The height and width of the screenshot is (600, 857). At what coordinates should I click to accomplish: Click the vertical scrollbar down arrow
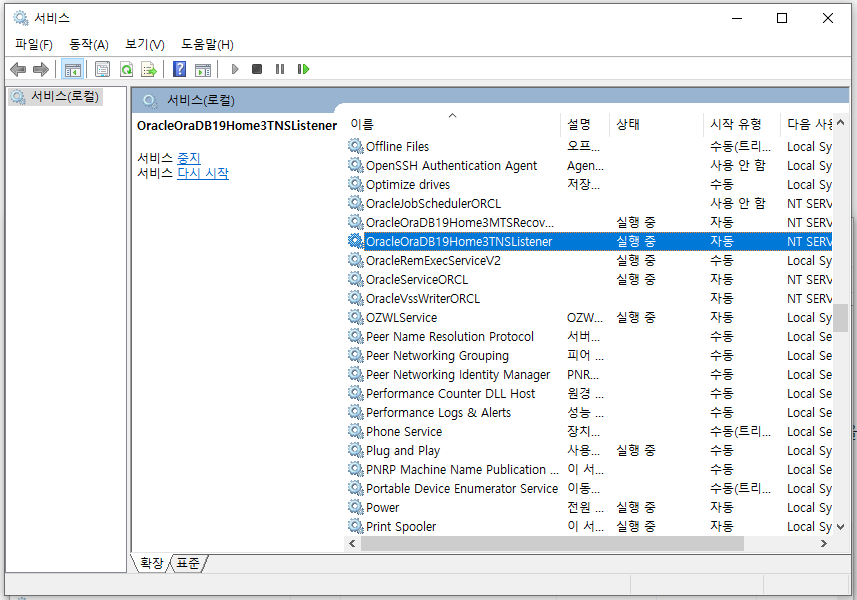(841, 527)
